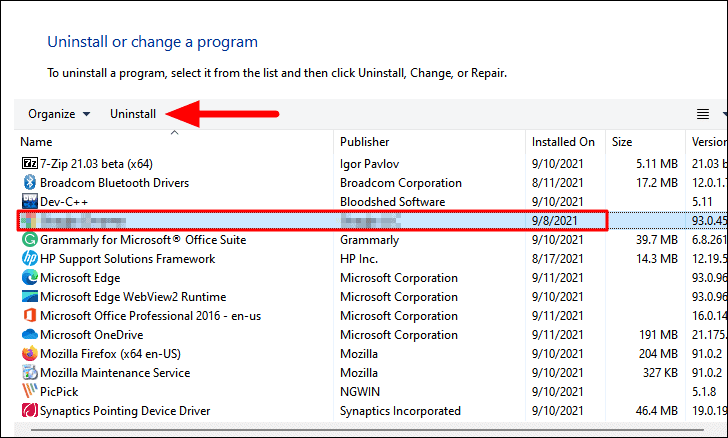This screenshot has height=438, width=728.
Task: Sort by the Size column header
Action: [x=622, y=142]
